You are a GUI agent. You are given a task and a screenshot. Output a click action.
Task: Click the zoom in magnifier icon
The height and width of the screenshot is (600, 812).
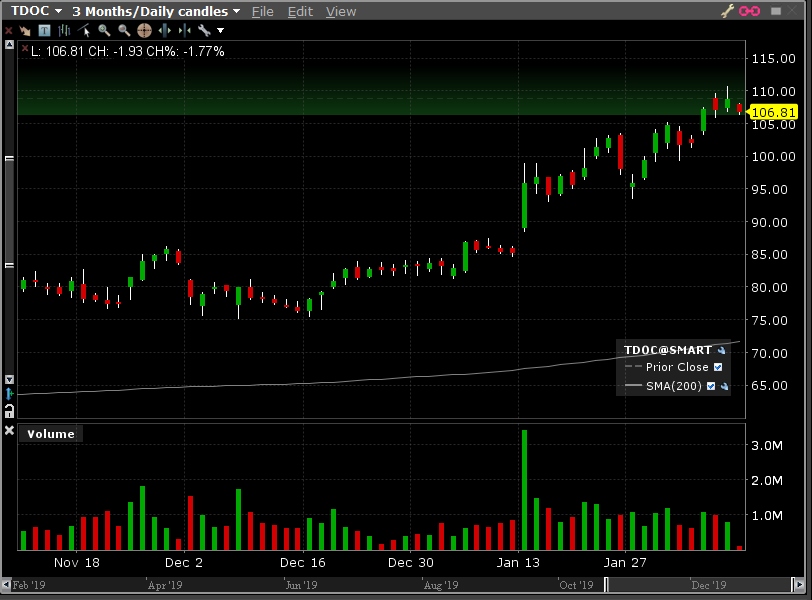[x=104, y=30]
